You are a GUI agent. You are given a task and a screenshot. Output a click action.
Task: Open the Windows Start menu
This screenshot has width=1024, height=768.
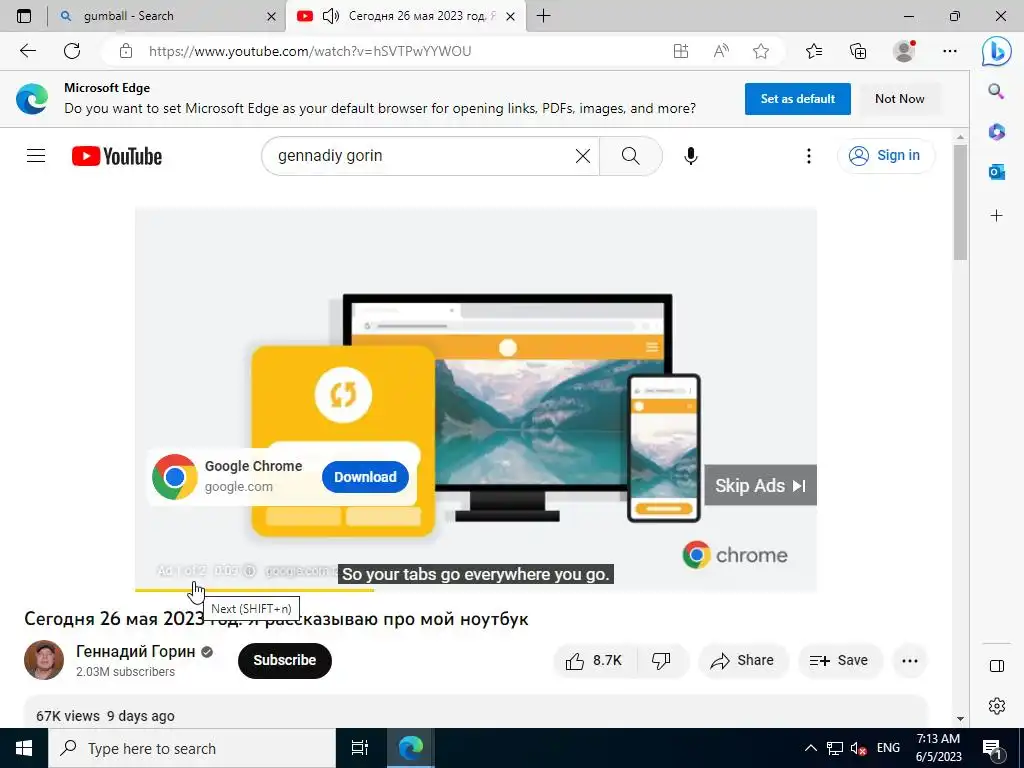pos(24,748)
